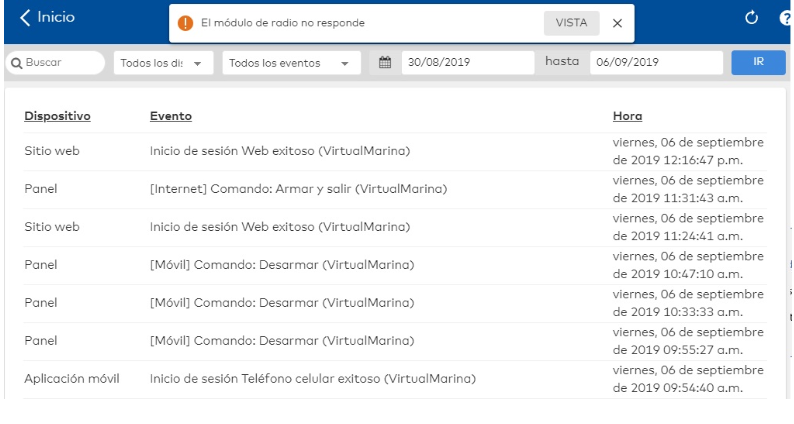This screenshot has height=424, width=794.
Task: Open the Todos los eventos dropdown
Action: (x=291, y=63)
